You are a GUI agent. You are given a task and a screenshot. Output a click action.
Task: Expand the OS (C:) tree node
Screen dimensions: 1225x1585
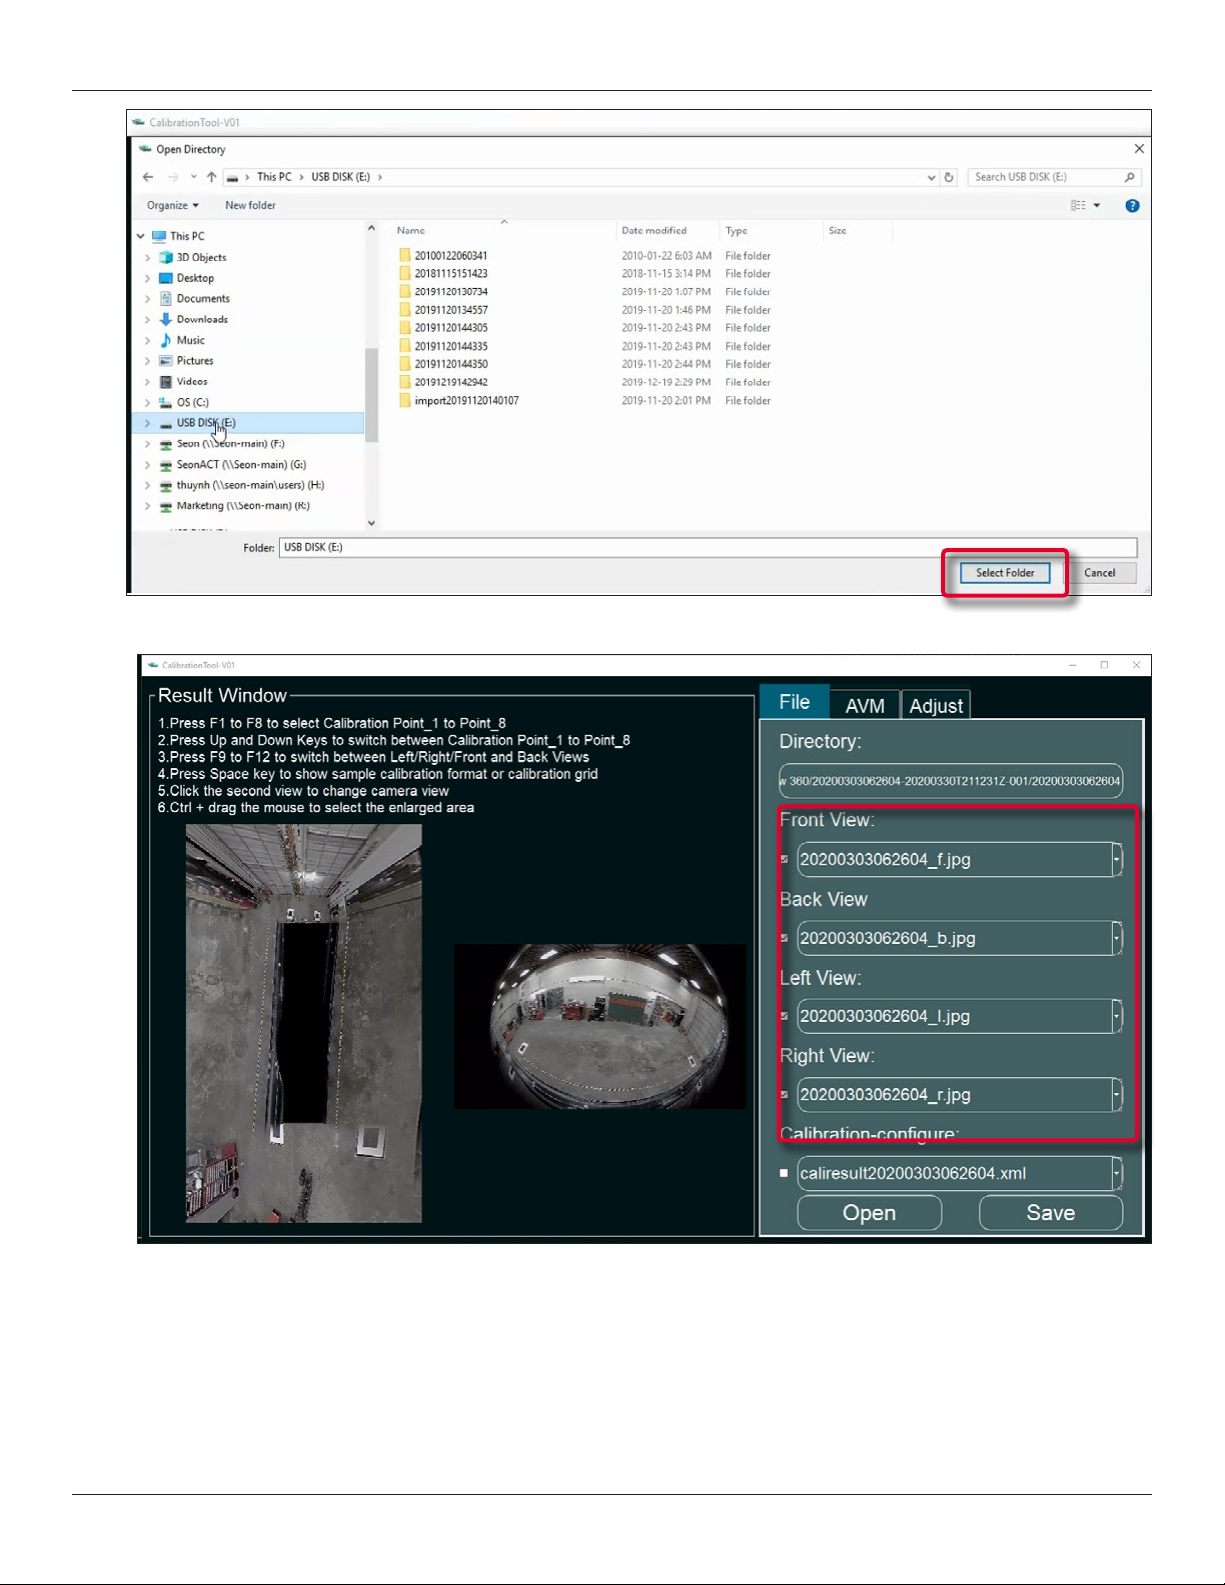click(148, 402)
